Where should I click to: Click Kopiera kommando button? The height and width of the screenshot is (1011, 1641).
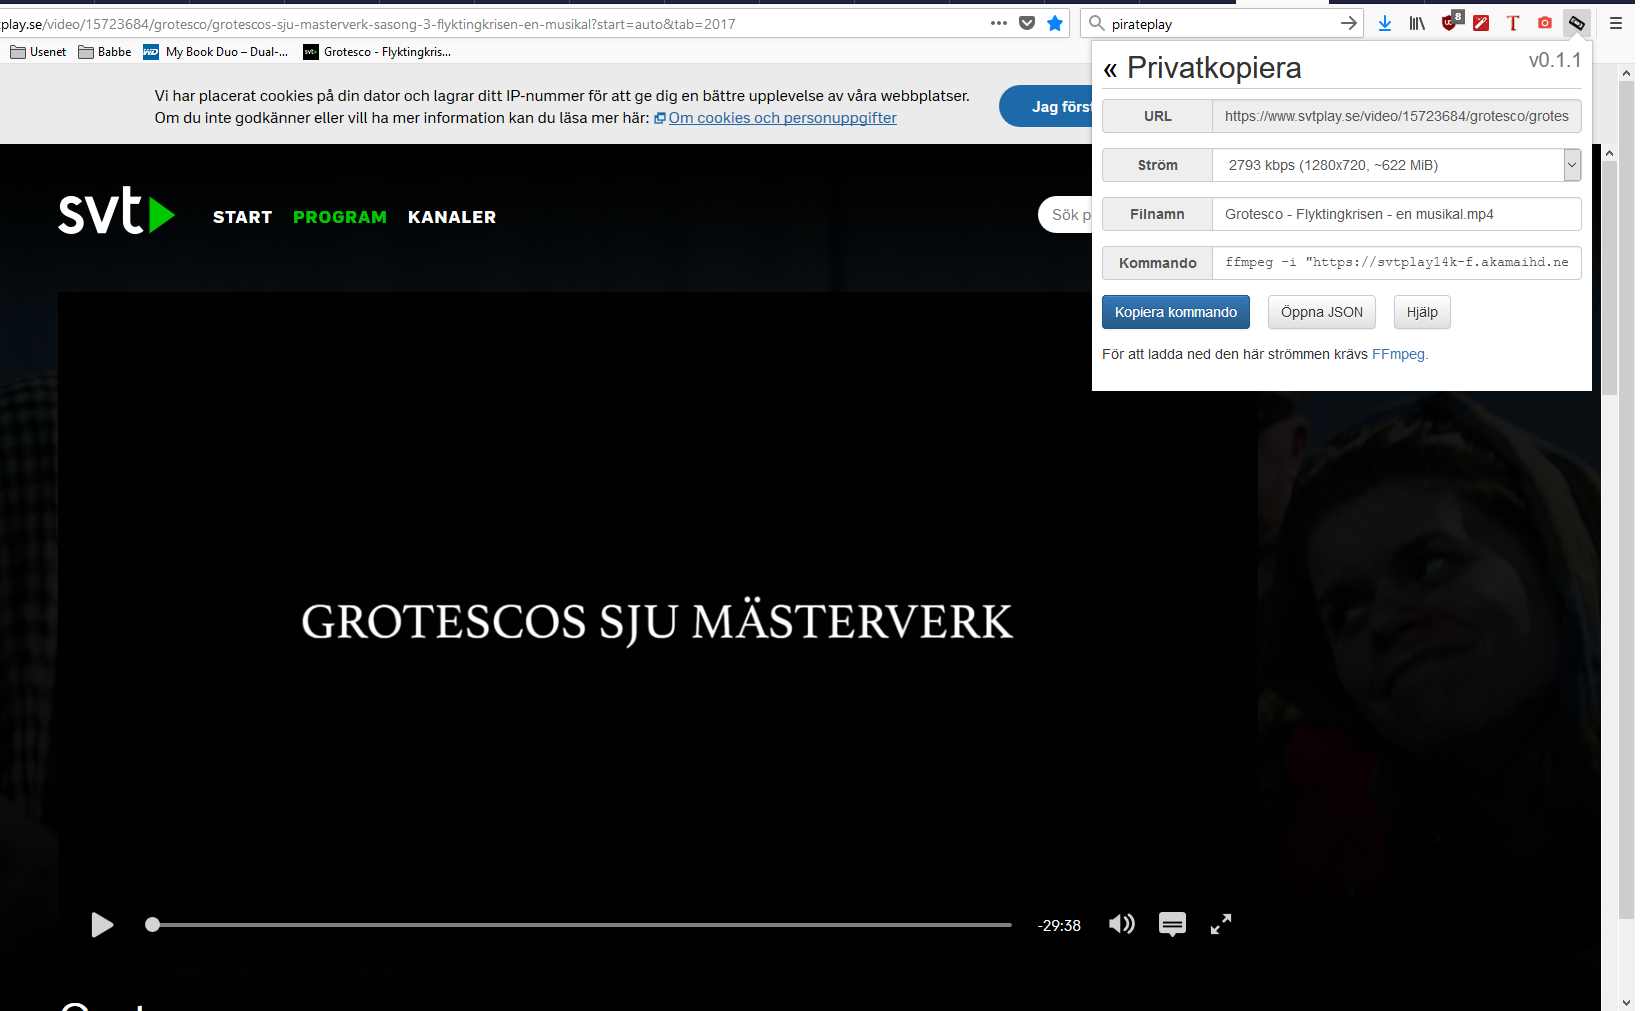tap(1176, 312)
